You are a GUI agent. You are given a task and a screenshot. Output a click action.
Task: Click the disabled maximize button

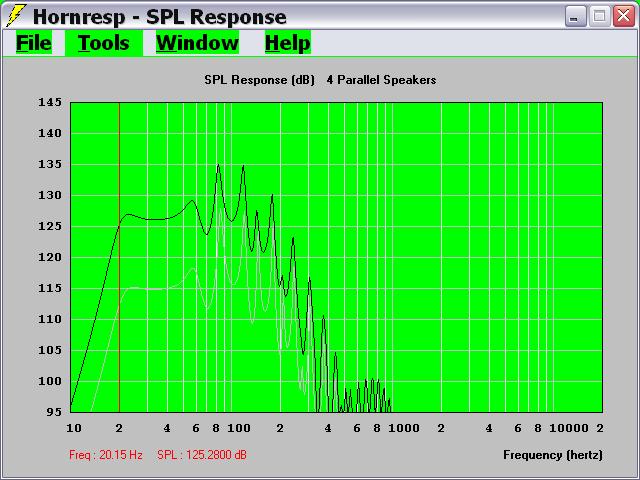click(599, 16)
